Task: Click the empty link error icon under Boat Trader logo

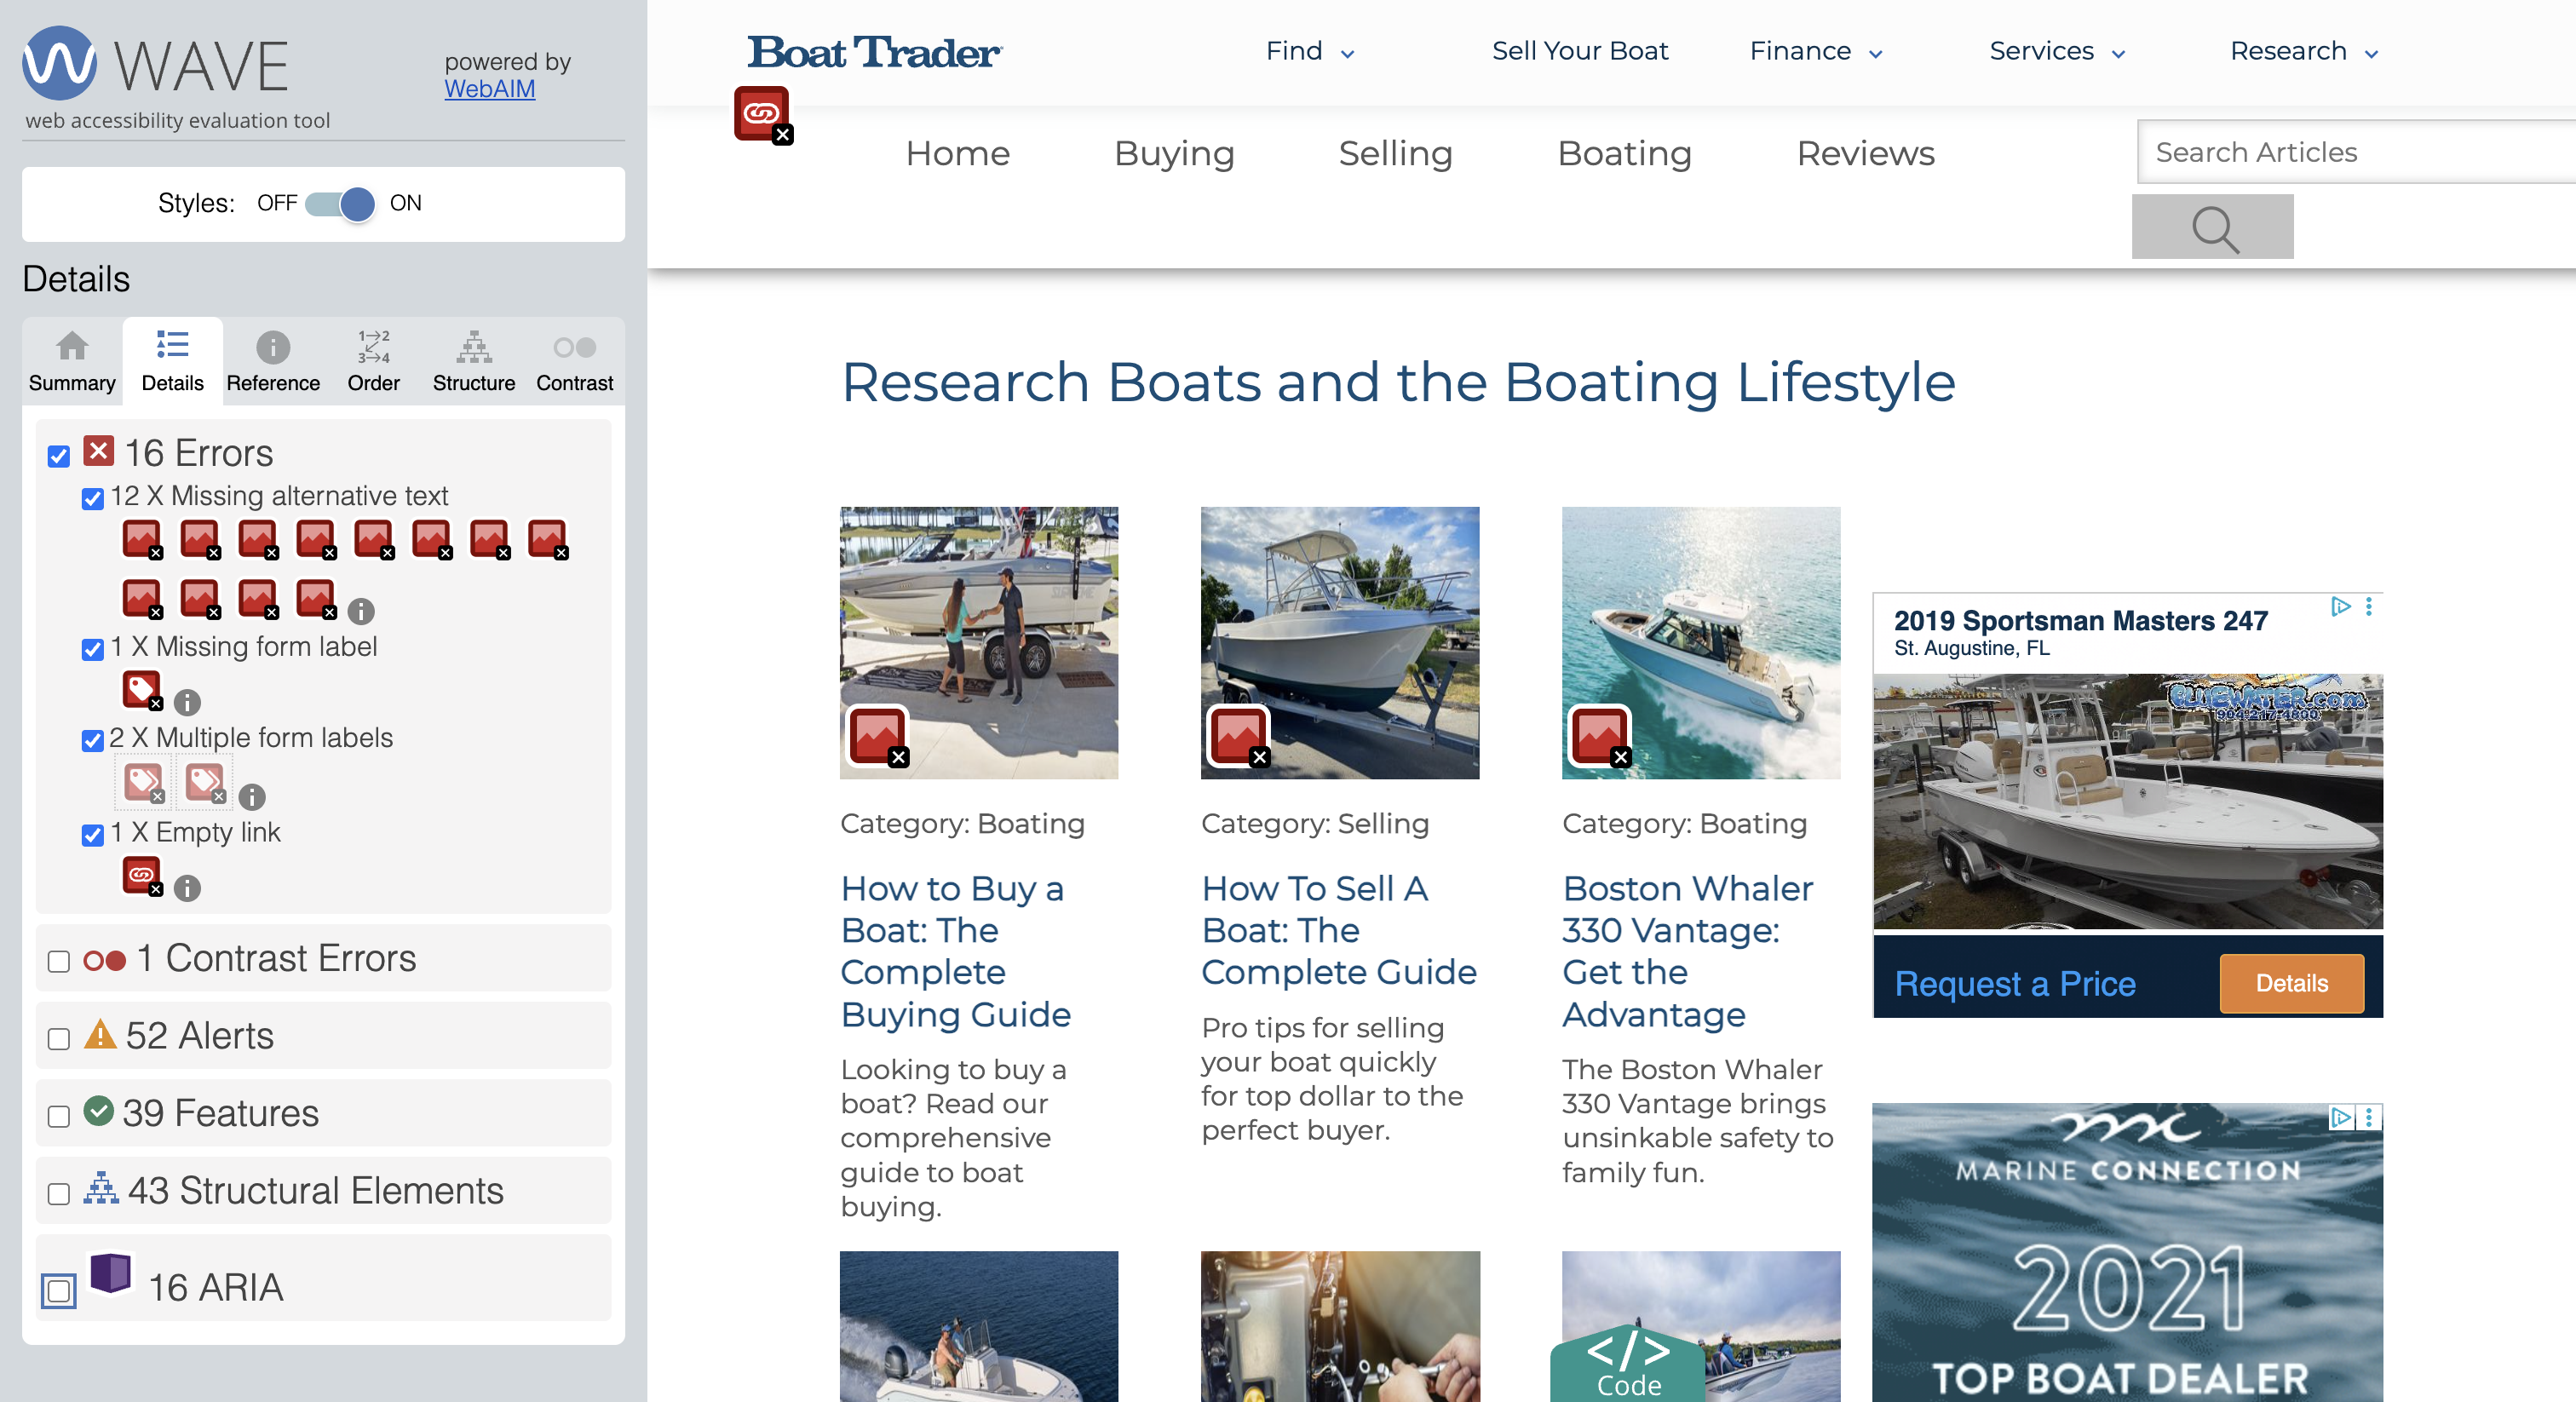Action: pos(763,115)
